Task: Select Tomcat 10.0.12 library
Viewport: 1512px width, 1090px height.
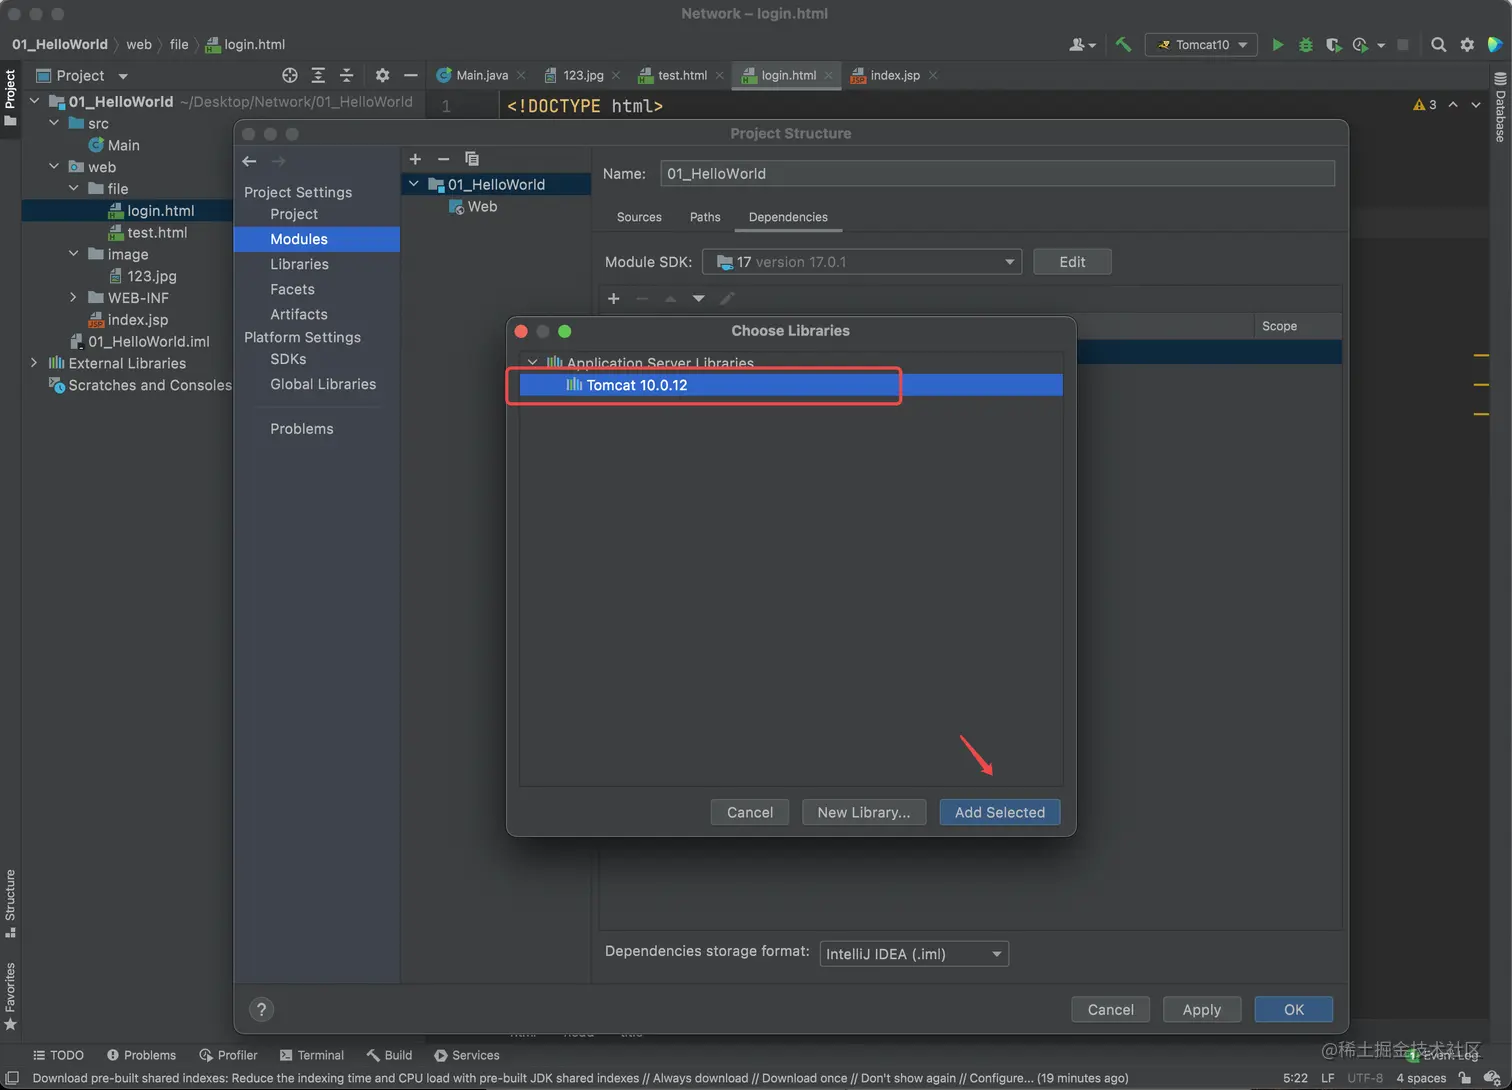Action: pyautogui.click(x=791, y=385)
